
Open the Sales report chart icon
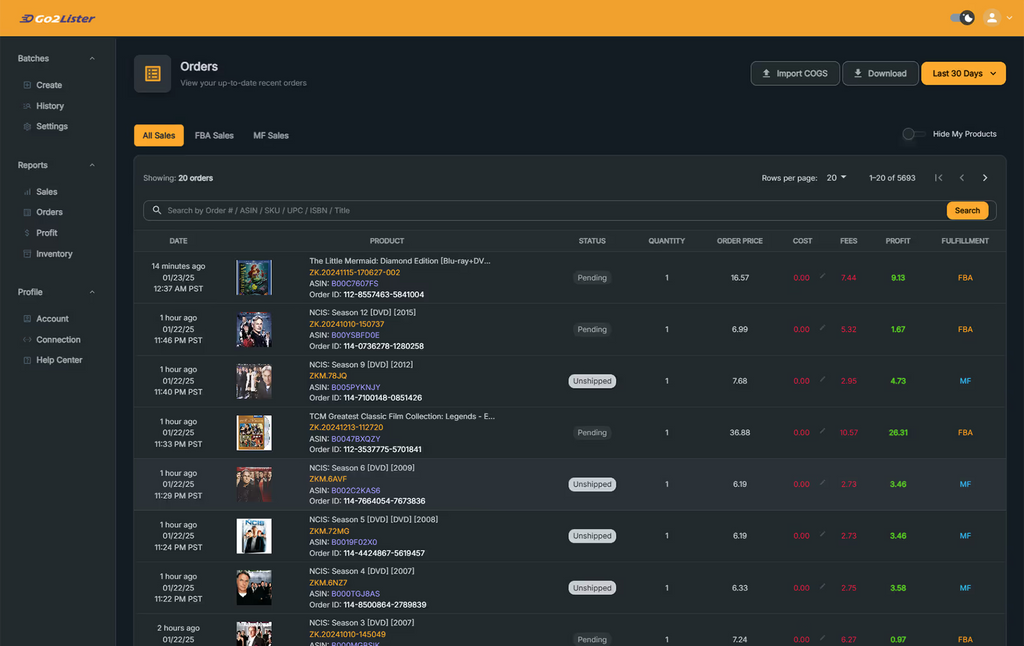coord(27,192)
